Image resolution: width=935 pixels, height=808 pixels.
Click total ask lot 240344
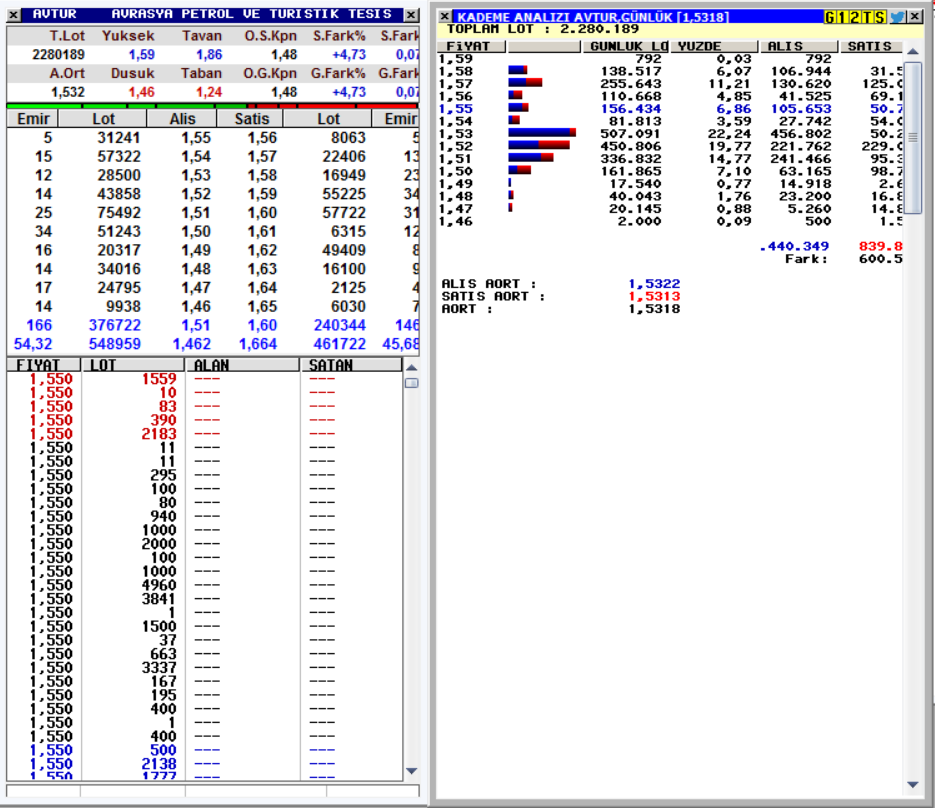pos(340,326)
